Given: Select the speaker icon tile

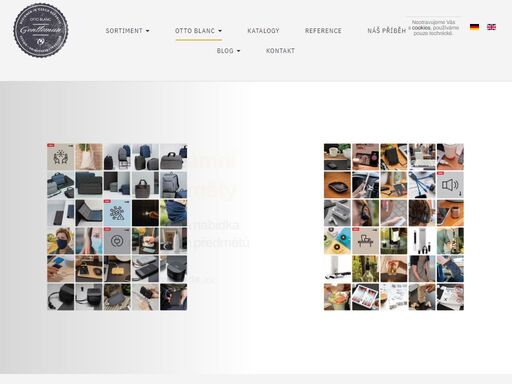Looking at the screenshot, I should pos(450,185).
